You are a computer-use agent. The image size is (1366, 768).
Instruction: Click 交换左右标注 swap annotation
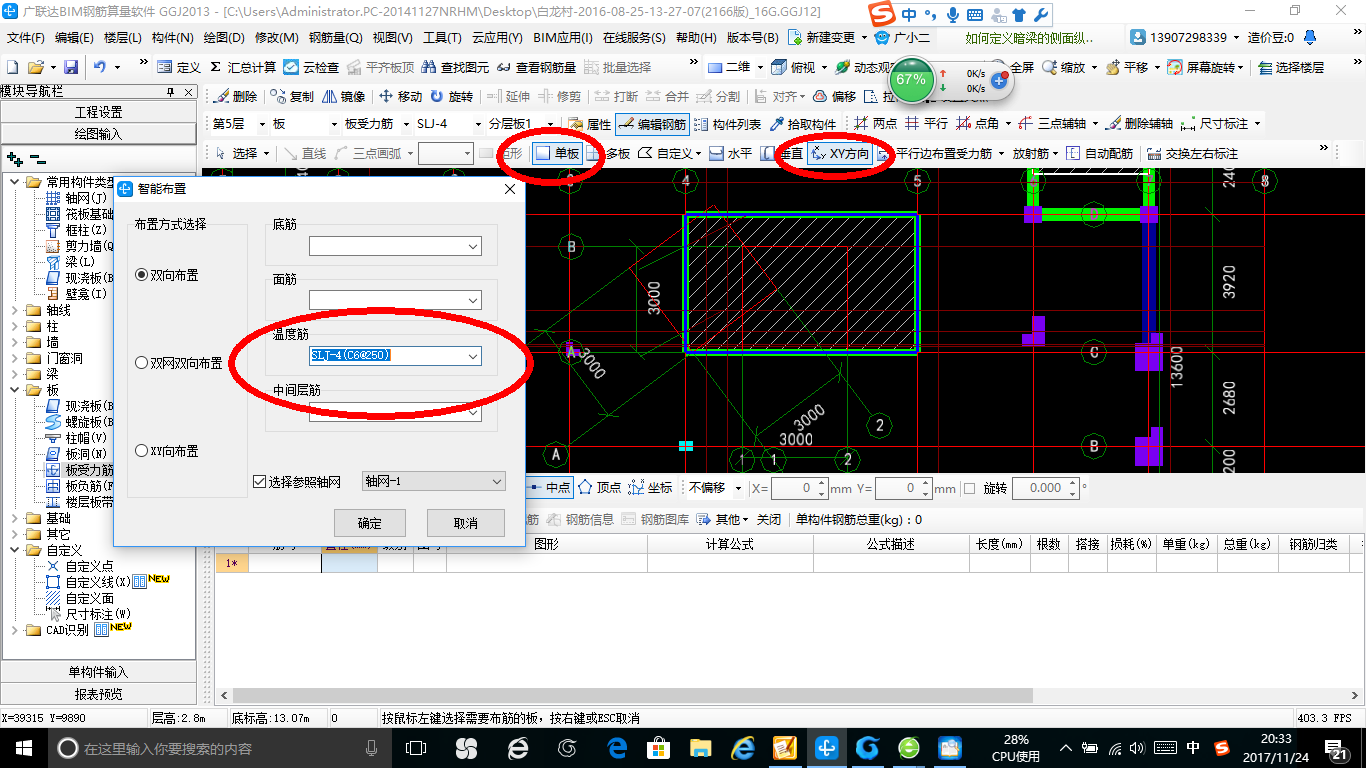click(x=1193, y=153)
